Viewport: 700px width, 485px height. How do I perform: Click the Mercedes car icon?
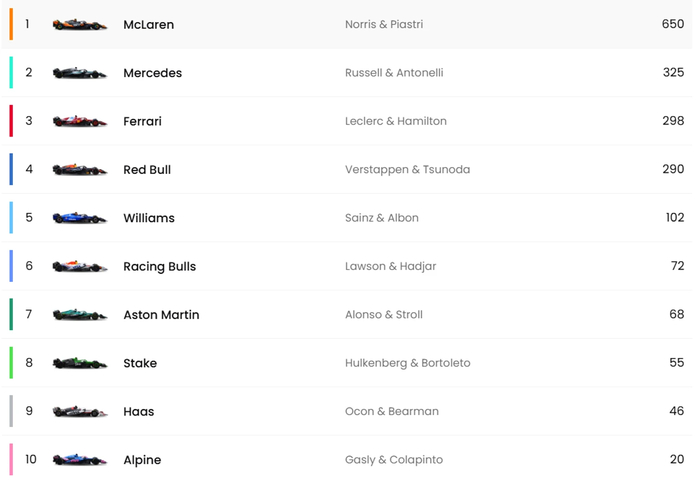[80, 73]
